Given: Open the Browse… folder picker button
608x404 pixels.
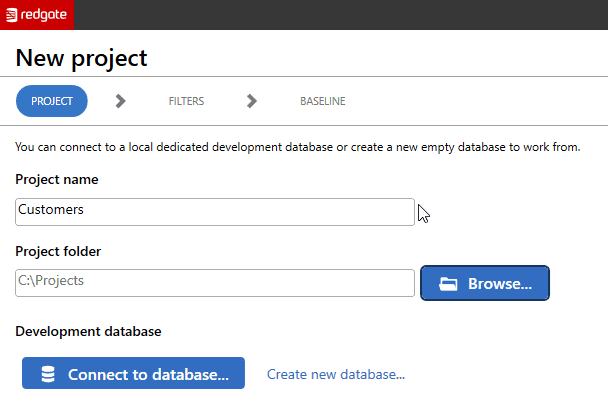Looking at the screenshot, I should click(x=485, y=283).
